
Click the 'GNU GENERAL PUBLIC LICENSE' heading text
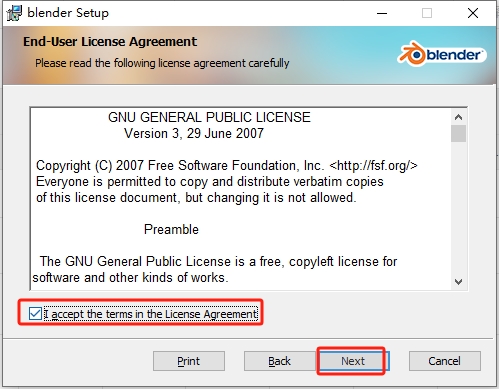[209, 117]
